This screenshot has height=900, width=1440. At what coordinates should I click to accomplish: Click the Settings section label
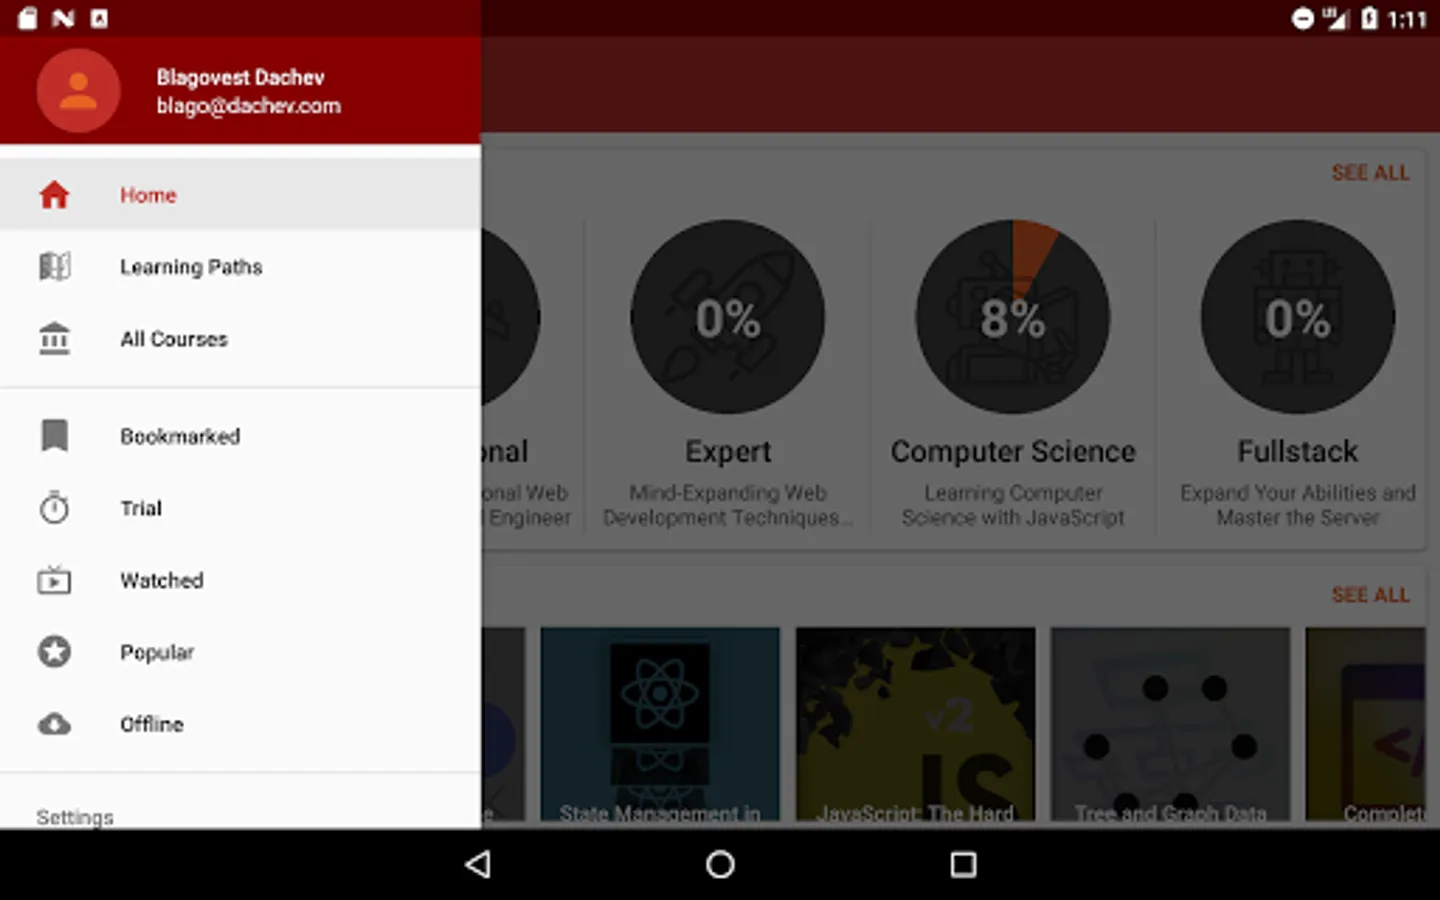click(x=75, y=817)
